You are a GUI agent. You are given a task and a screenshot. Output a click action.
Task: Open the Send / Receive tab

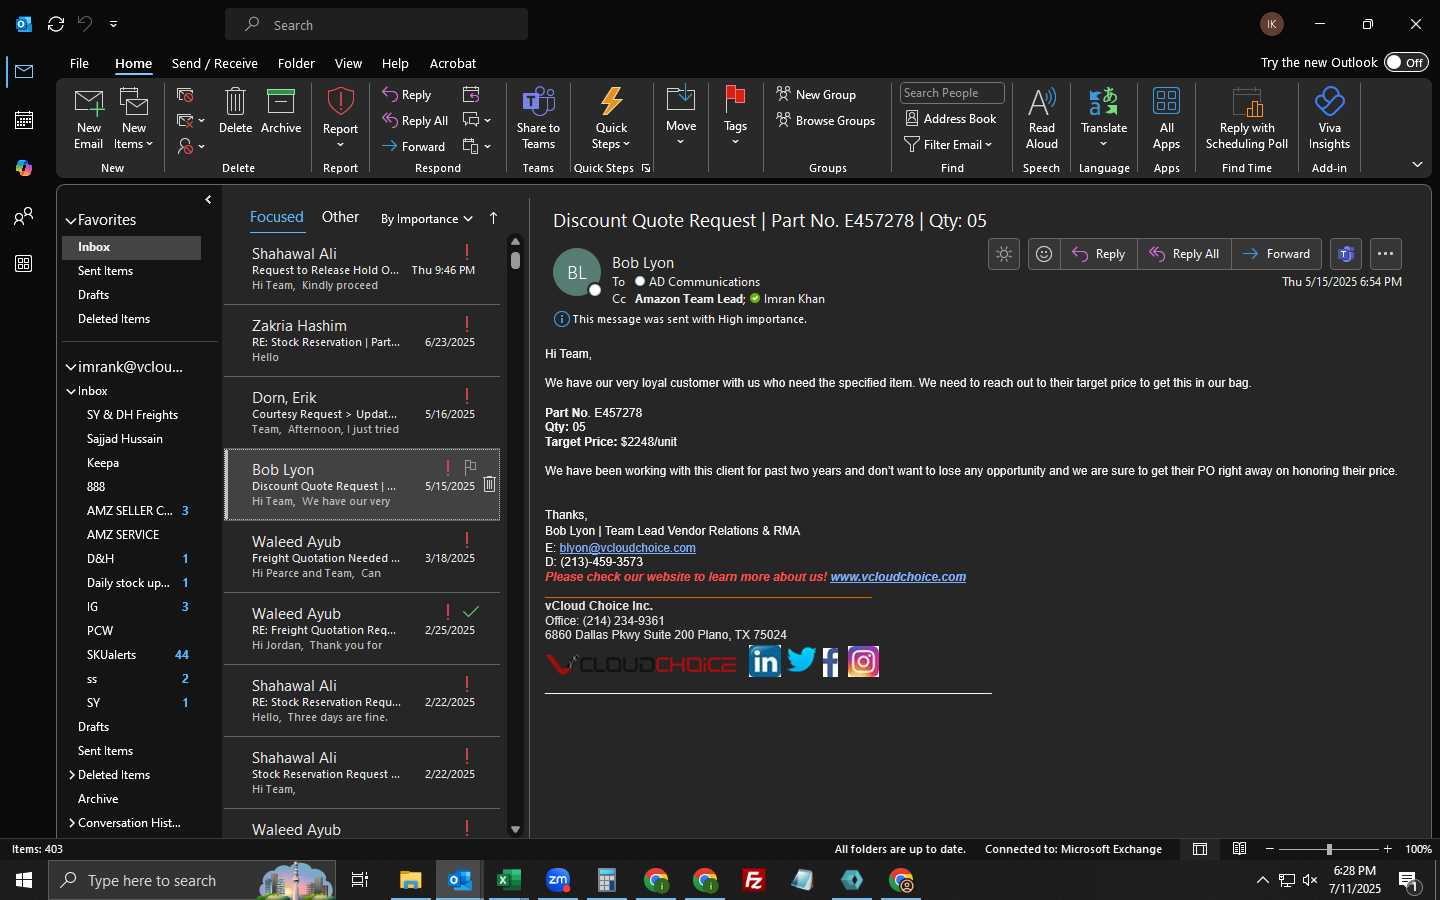click(215, 63)
